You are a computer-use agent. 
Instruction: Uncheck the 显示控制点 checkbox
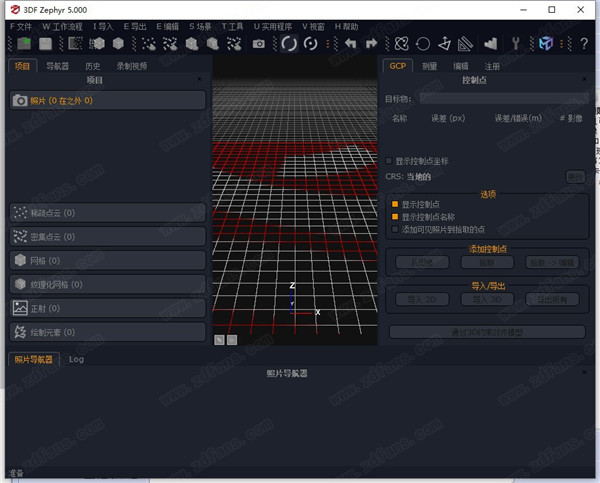point(395,204)
